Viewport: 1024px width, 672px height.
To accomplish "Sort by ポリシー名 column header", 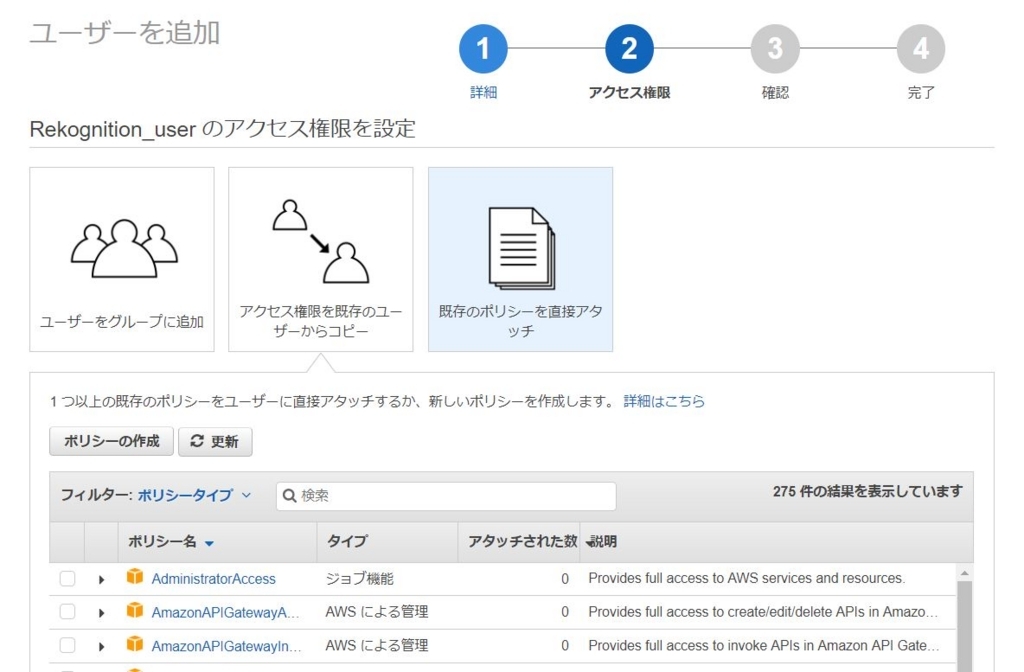I will [170, 541].
